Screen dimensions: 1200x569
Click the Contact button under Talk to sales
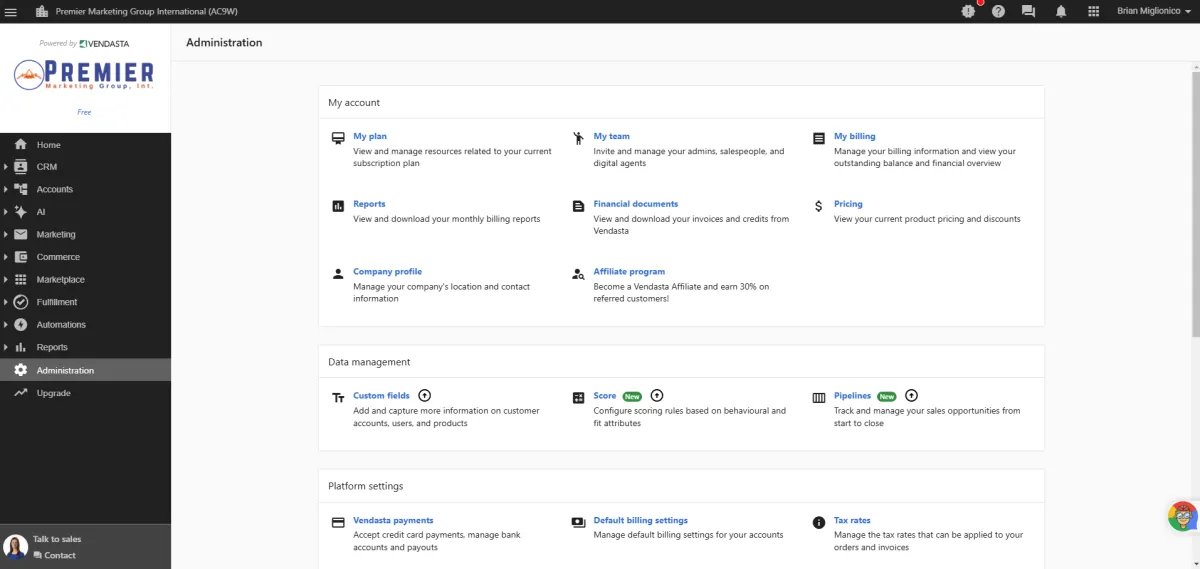[x=59, y=555]
